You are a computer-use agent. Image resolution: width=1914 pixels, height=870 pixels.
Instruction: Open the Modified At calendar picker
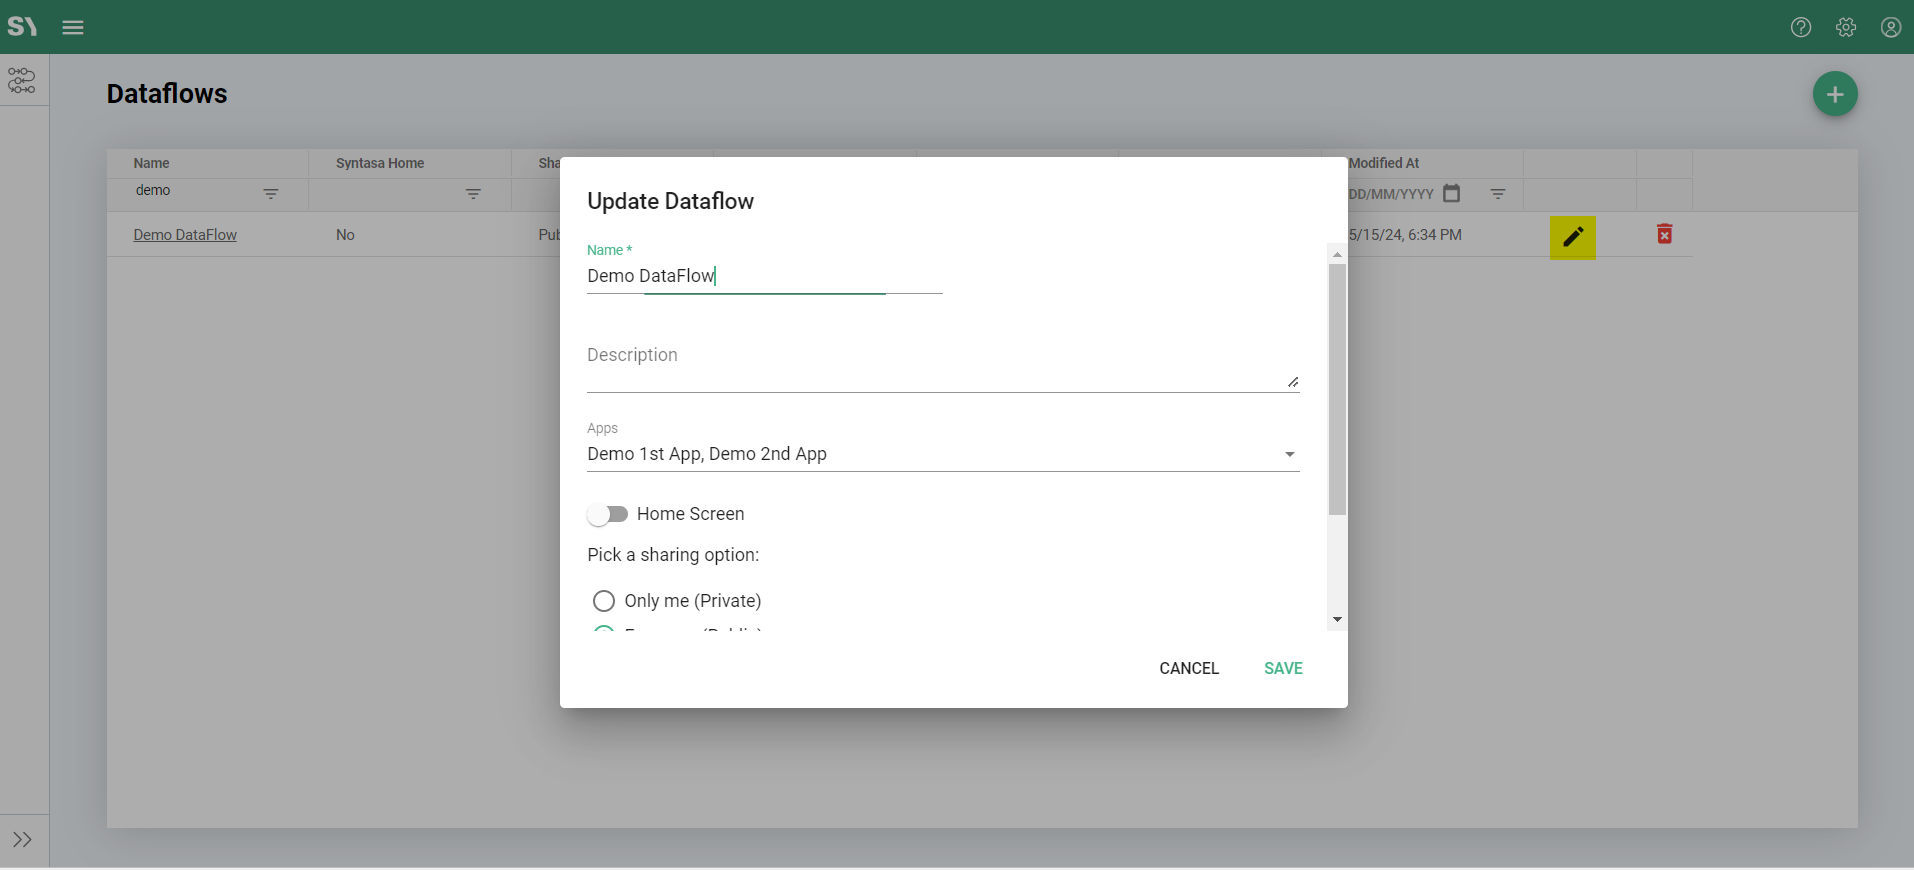coord(1452,193)
